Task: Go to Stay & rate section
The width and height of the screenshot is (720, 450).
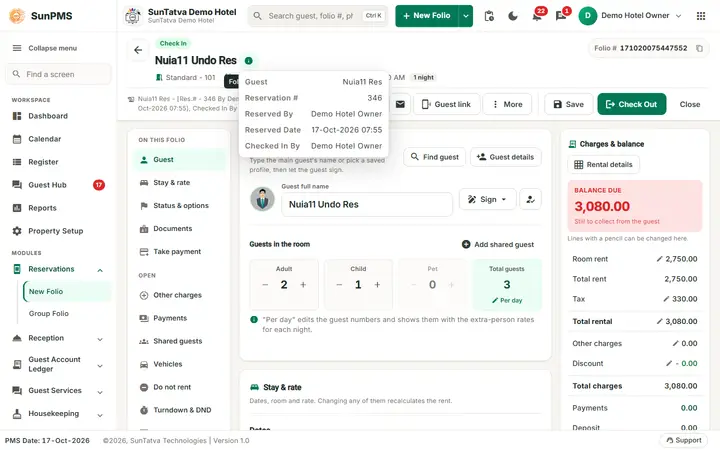Action: pyautogui.click(x=180, y=183)
